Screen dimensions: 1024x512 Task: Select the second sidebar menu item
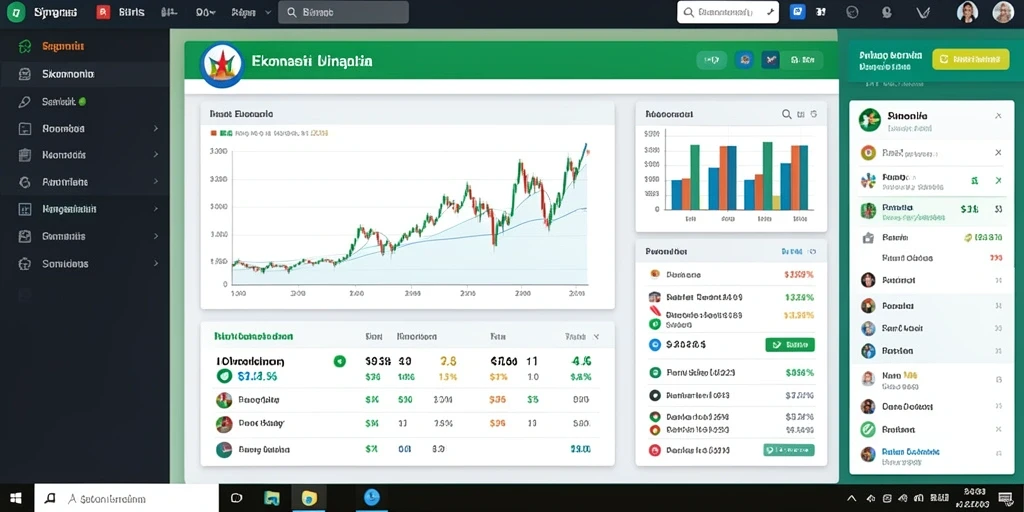coord(85,74)
